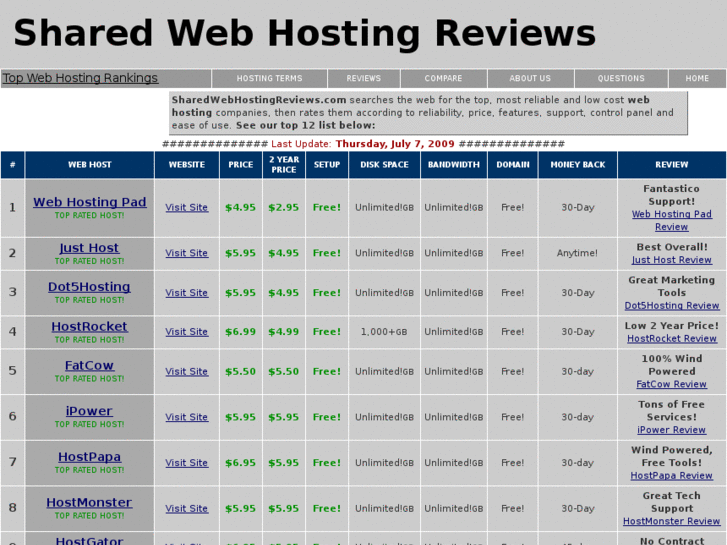Click the Domain column header

click(513, 165)
